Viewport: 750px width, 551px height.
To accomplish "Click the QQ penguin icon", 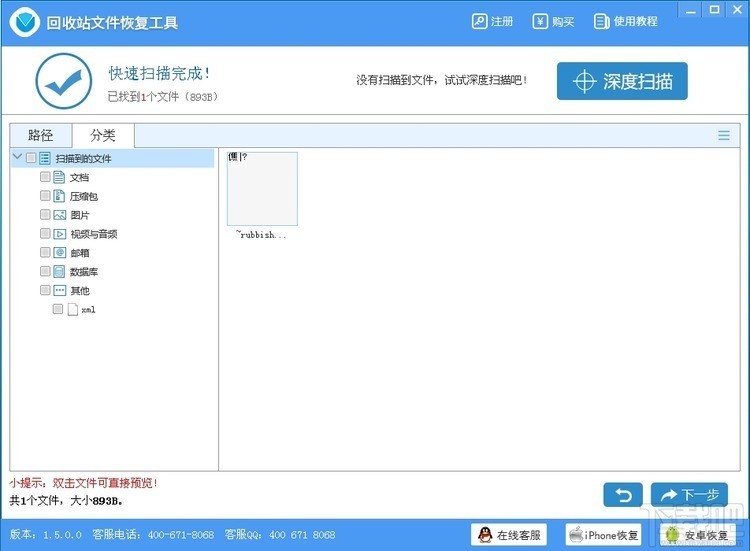I will (485, 535).
